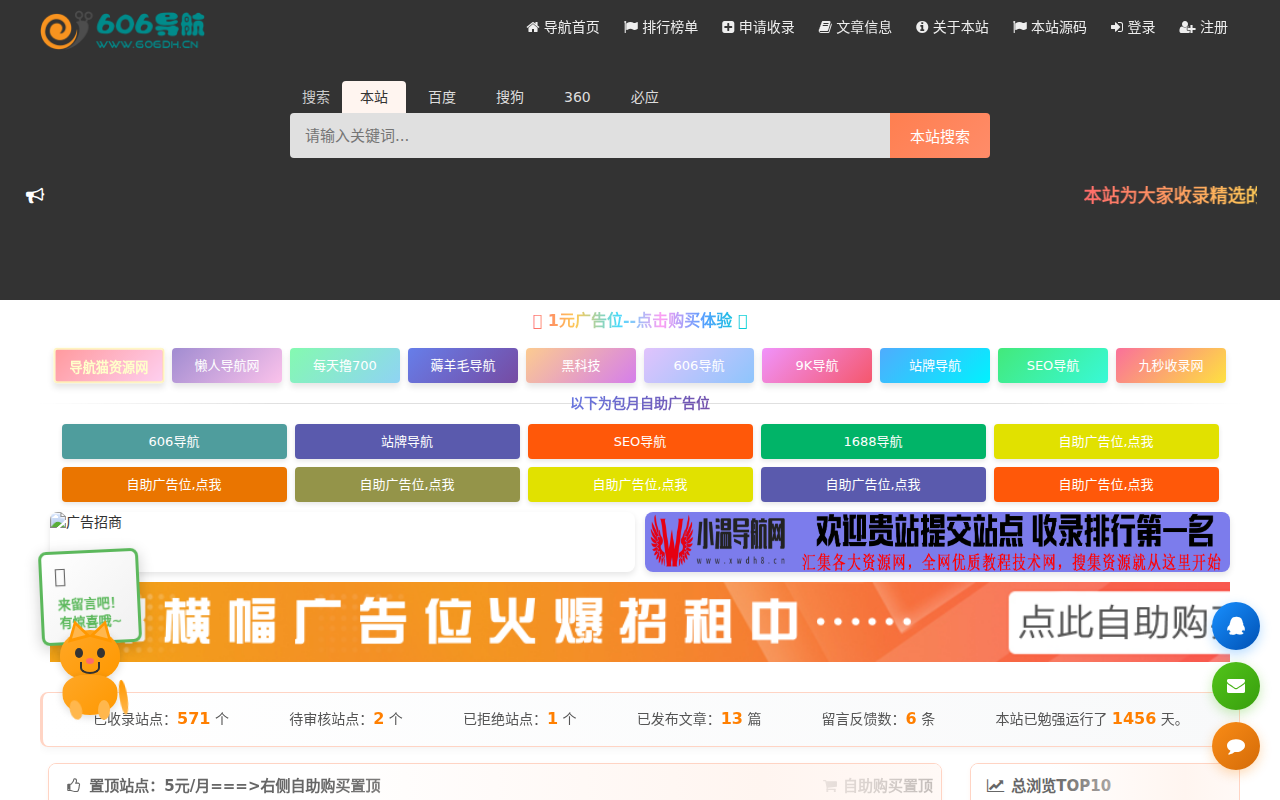Click the 小温导航网 banner
Viewport: 1280px width, 800px height.
(937, 541)
